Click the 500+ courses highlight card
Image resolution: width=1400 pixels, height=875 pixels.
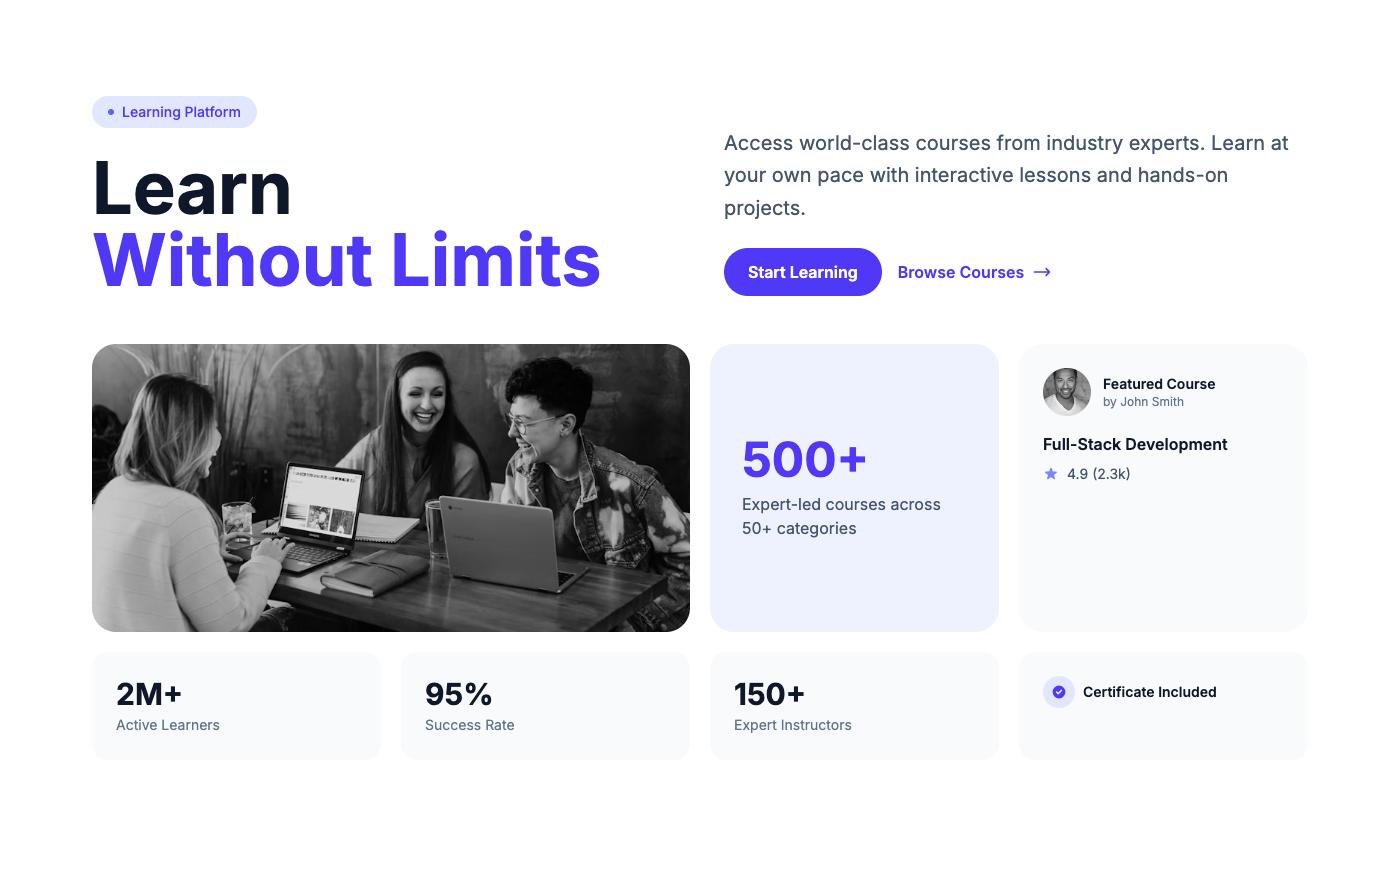pyautogui.click(x=854, y=488)
